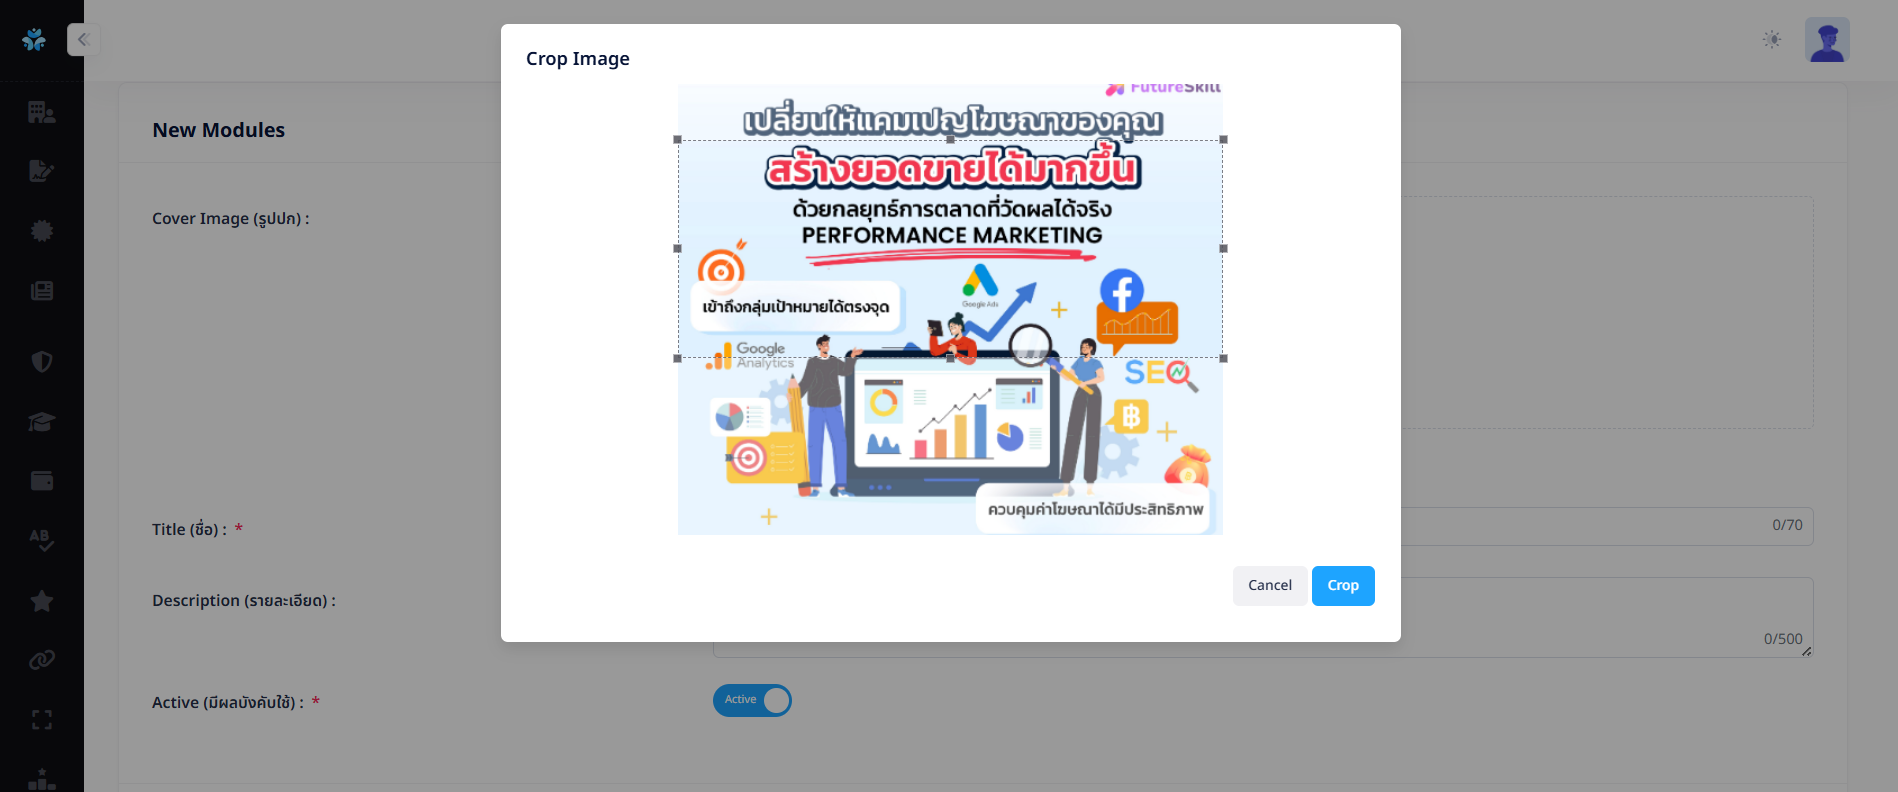Image resolution: width=1898 pixels, height=792 pixels.
Task: Click the shield sidebar icon
Action: (41, 361)
